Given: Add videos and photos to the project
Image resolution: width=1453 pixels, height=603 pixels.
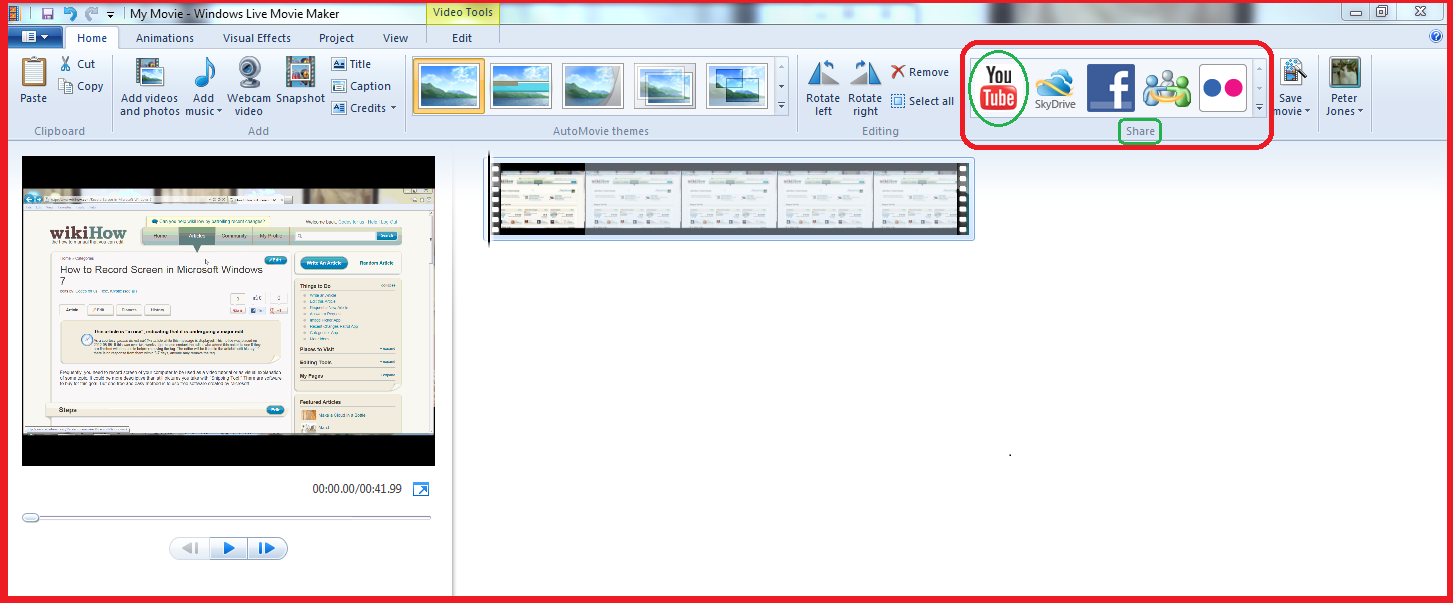Looking at the screenshot, I should coord(150,87).
